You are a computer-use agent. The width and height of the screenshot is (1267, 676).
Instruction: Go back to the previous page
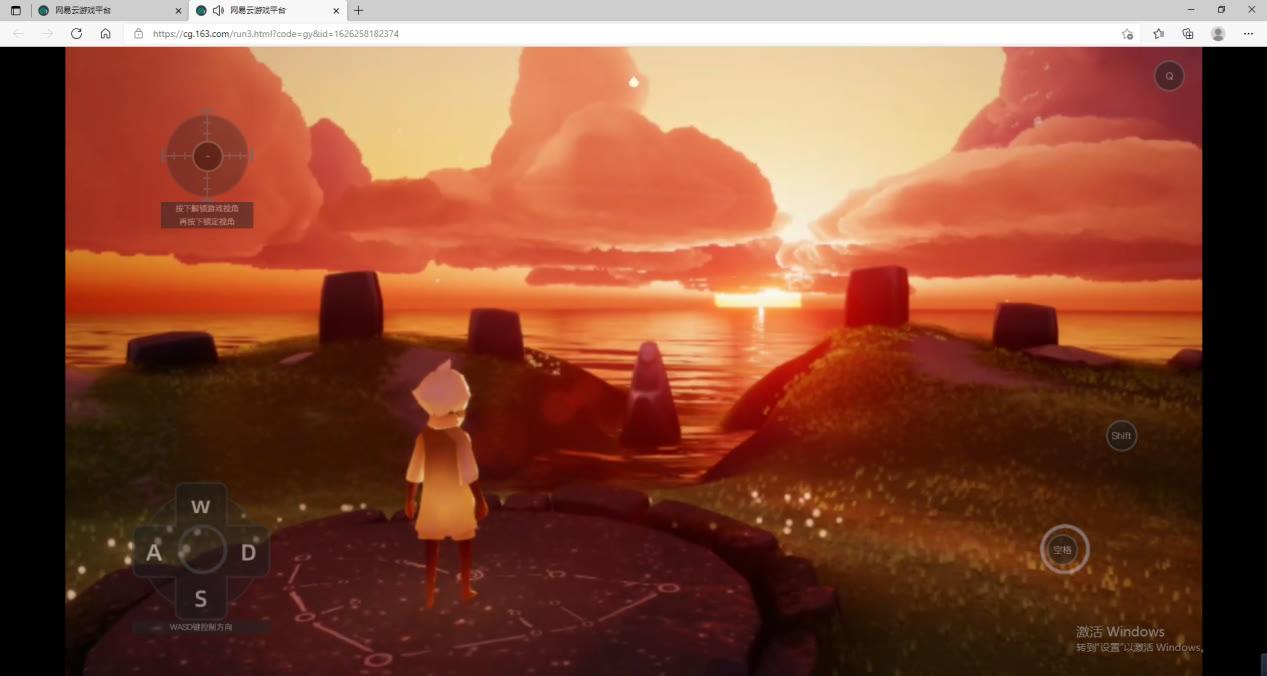18,33
